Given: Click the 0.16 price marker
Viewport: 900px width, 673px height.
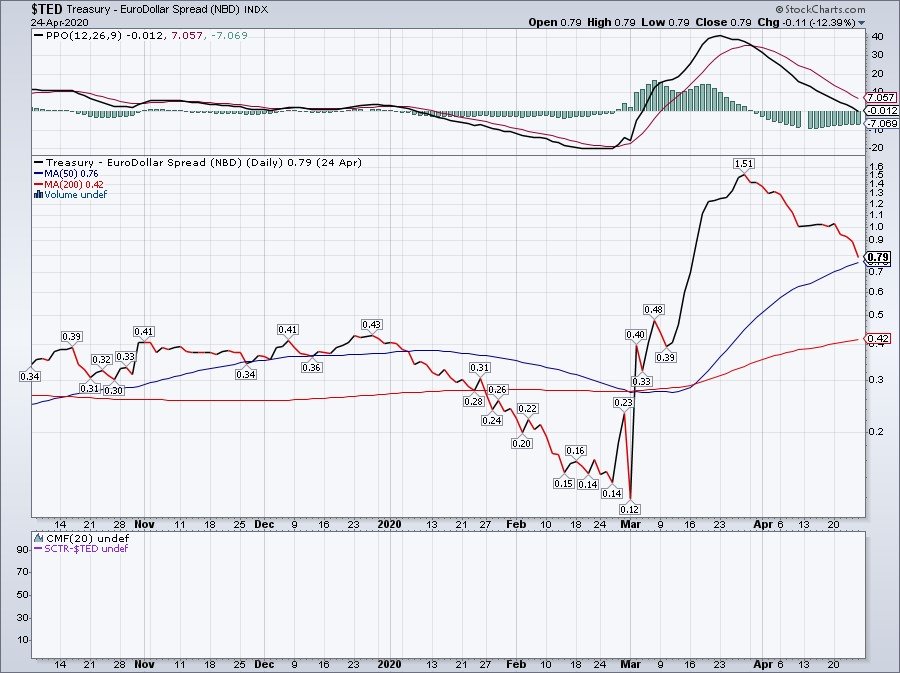Looking at the screenshot, I should click(x=576, y=451).
